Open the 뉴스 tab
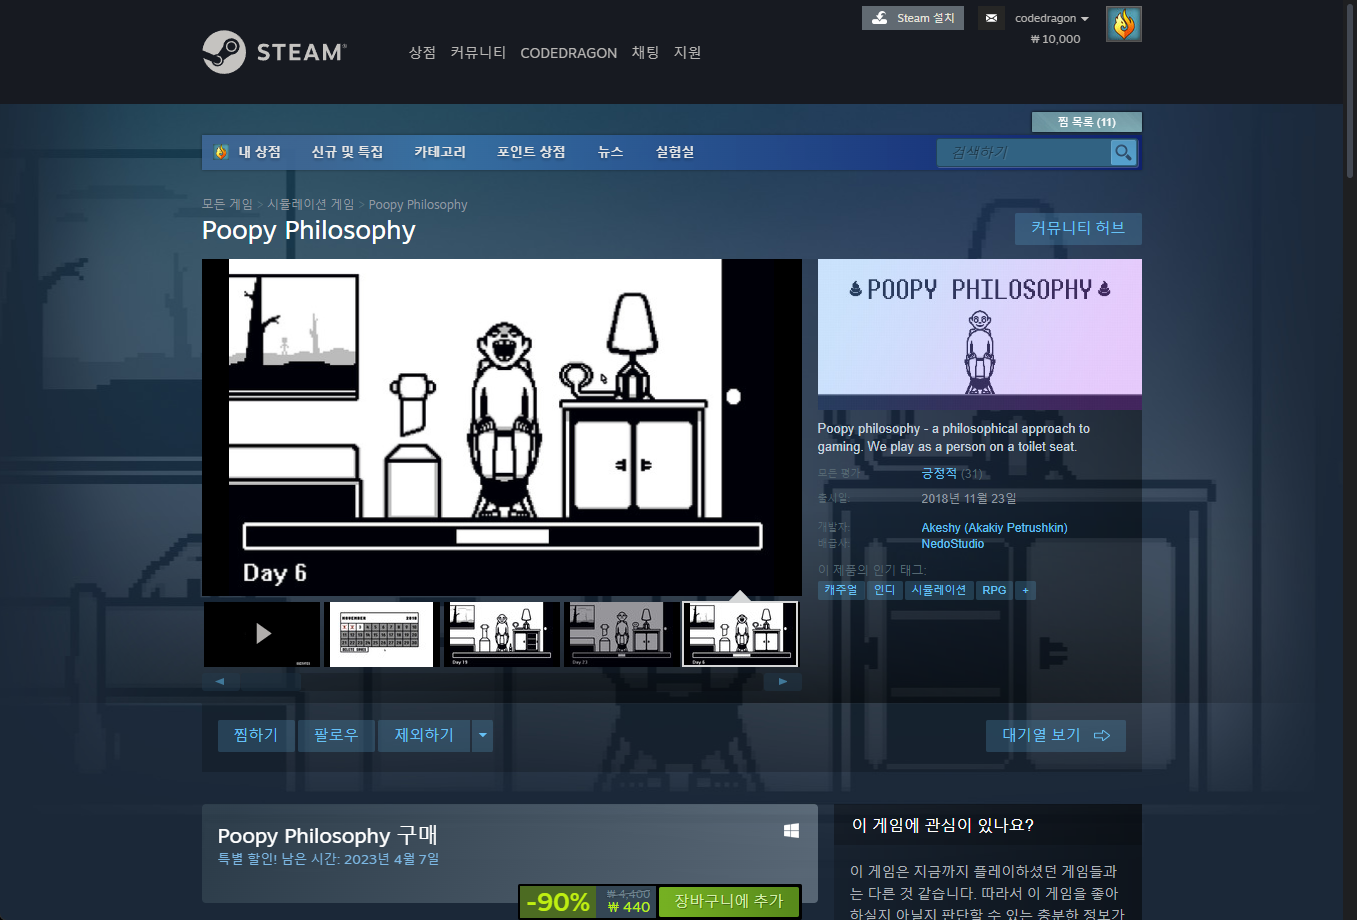The height and width of the screenshot is (920, 1357). point(610,152)
